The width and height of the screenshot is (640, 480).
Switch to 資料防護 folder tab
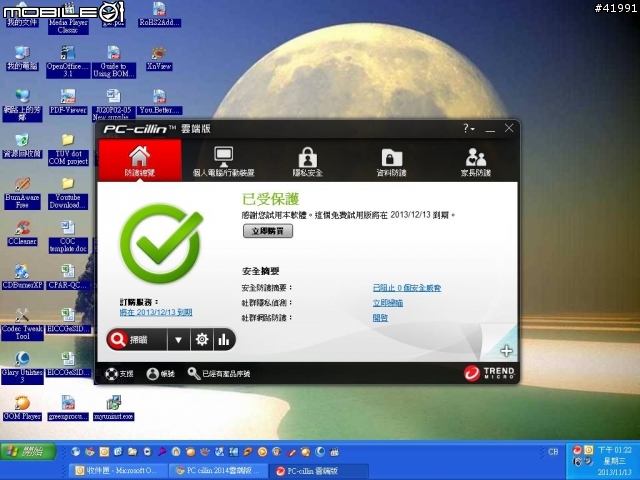tap(391, 161)
